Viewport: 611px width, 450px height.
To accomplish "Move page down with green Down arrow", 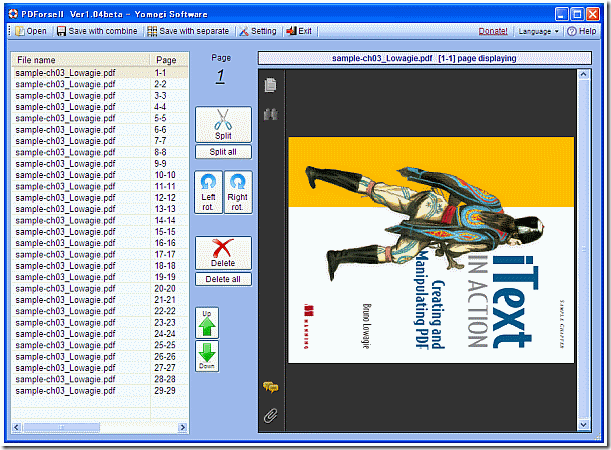I will click(x=207, y=357).
